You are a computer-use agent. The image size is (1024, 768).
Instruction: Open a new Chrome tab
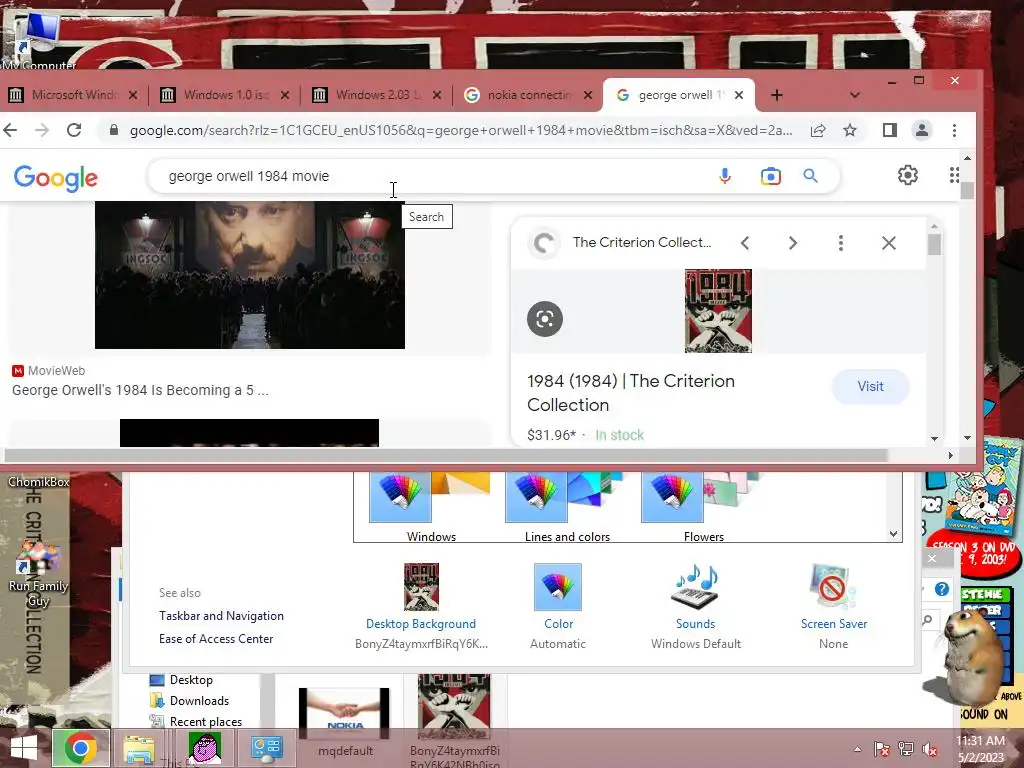click(x=776, y=95)
